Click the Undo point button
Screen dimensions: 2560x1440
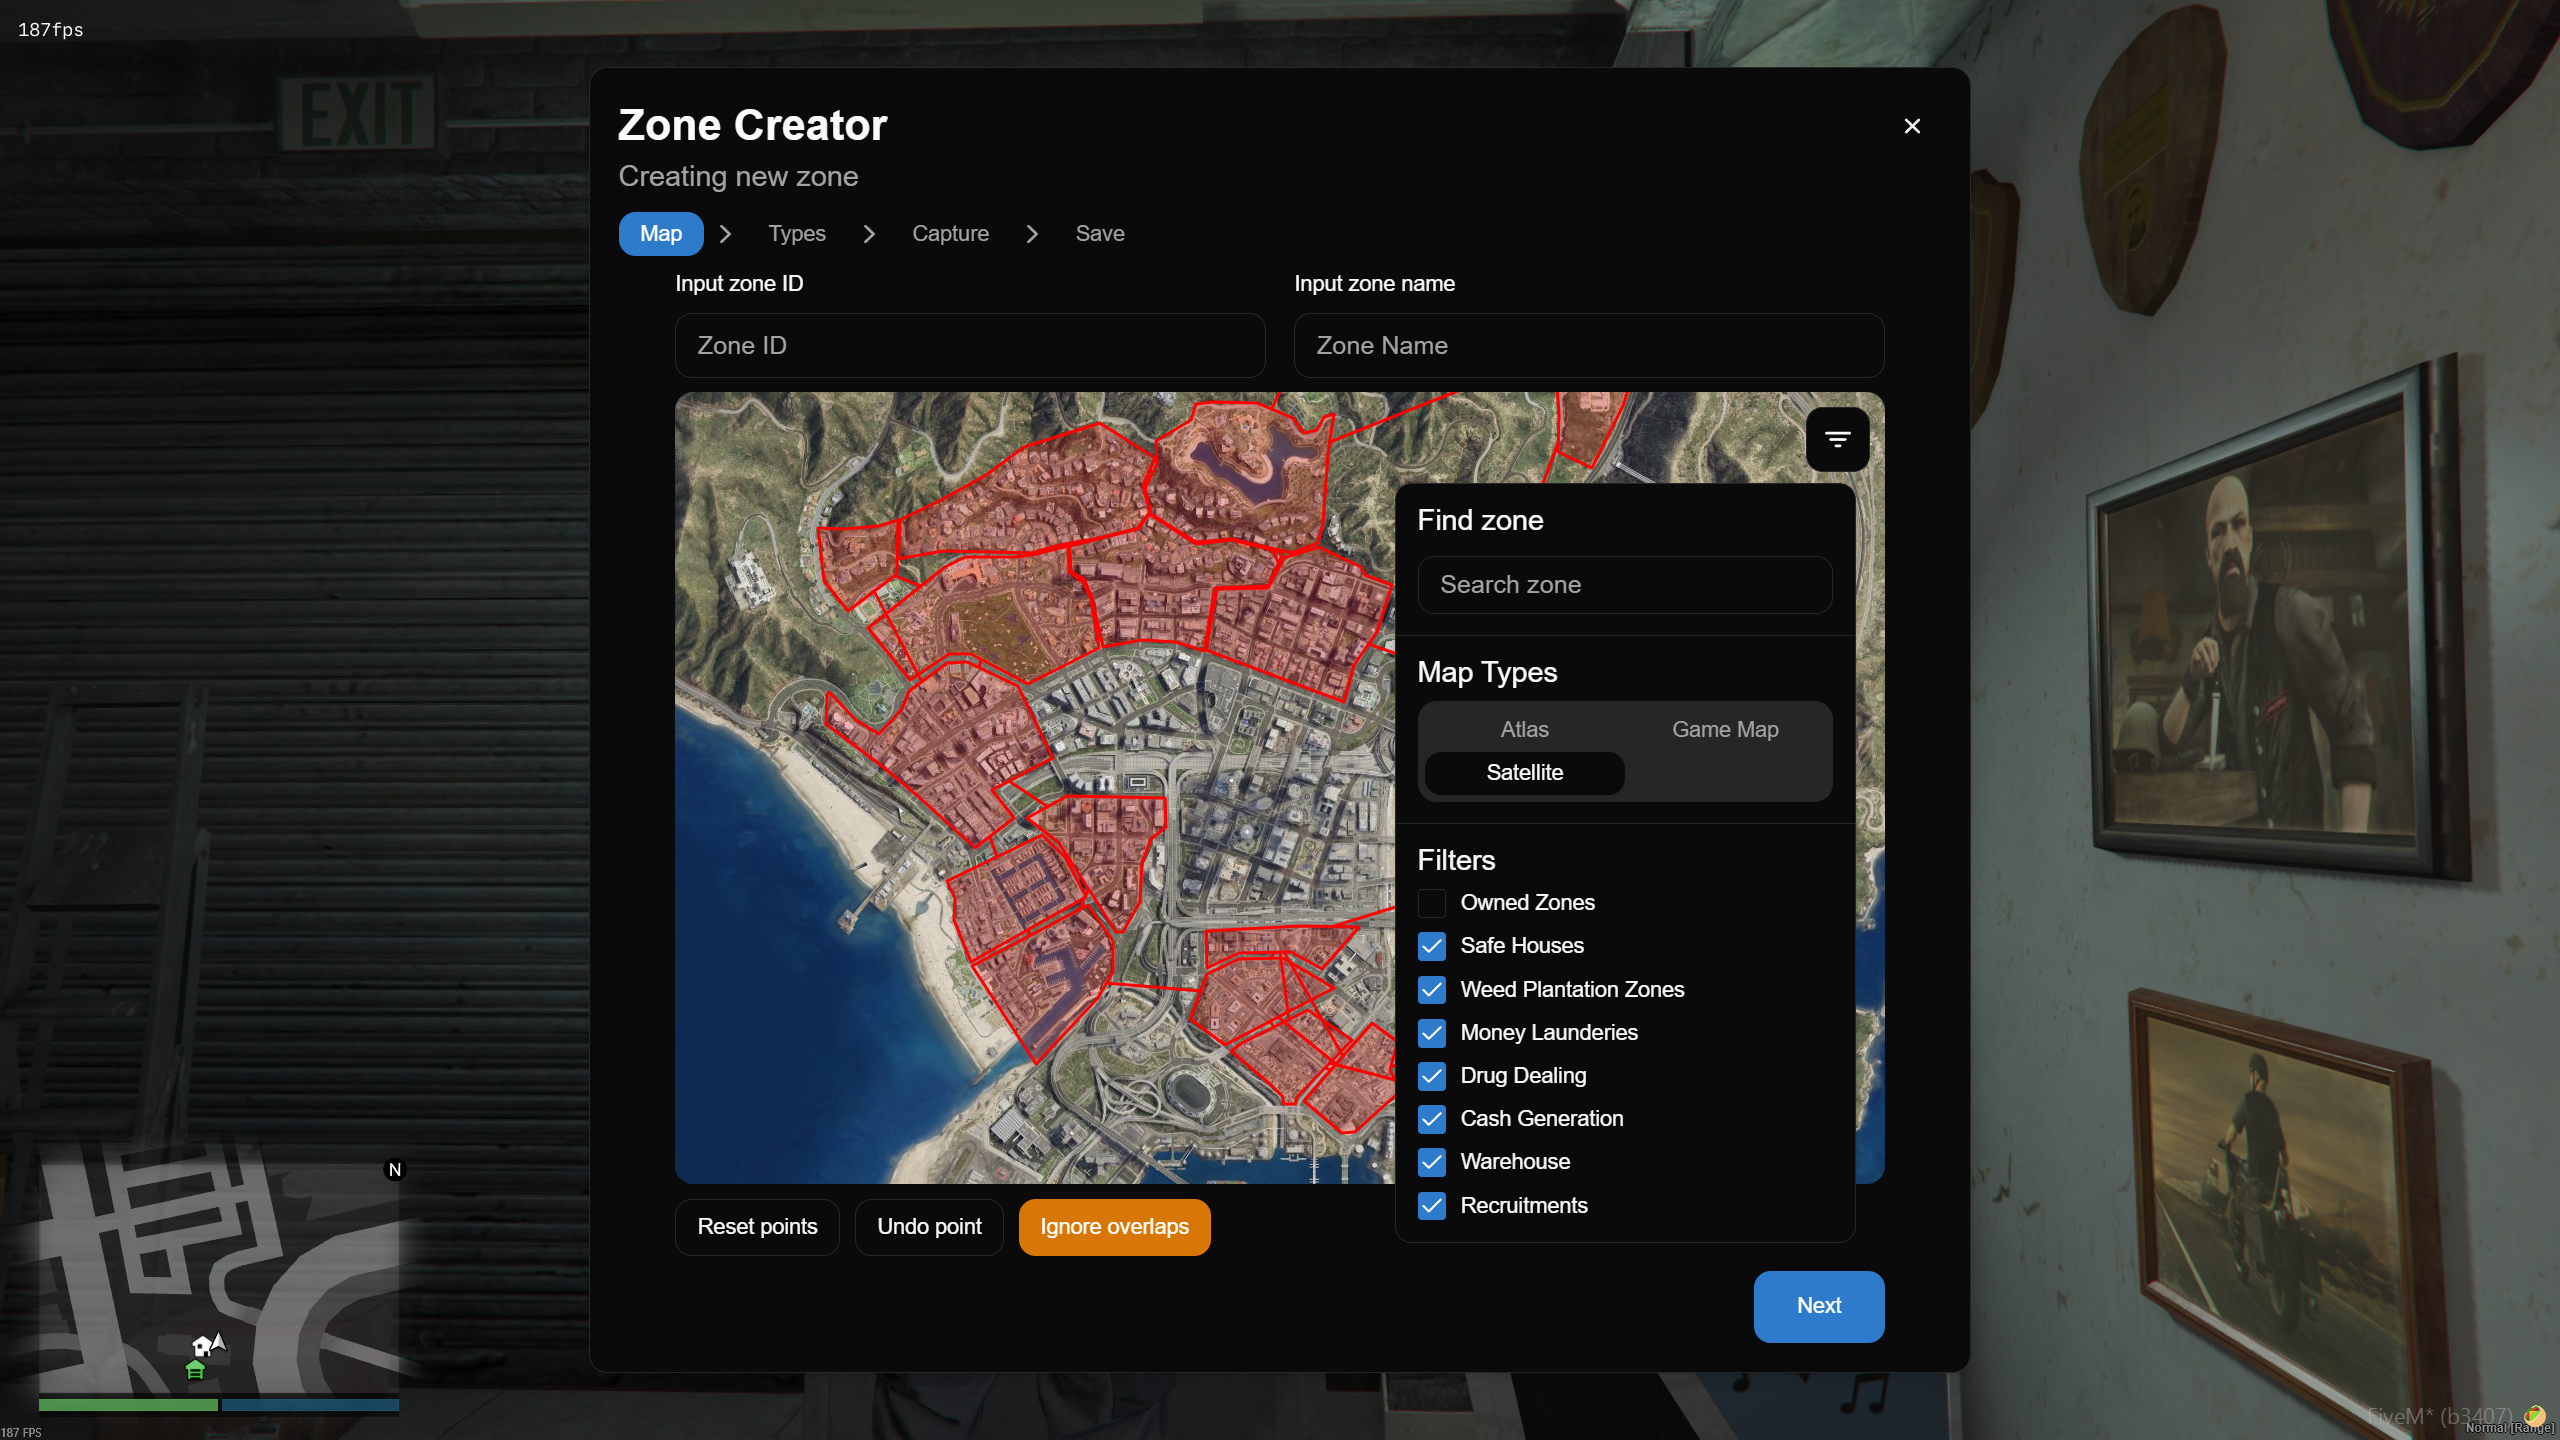[929, 1227]
